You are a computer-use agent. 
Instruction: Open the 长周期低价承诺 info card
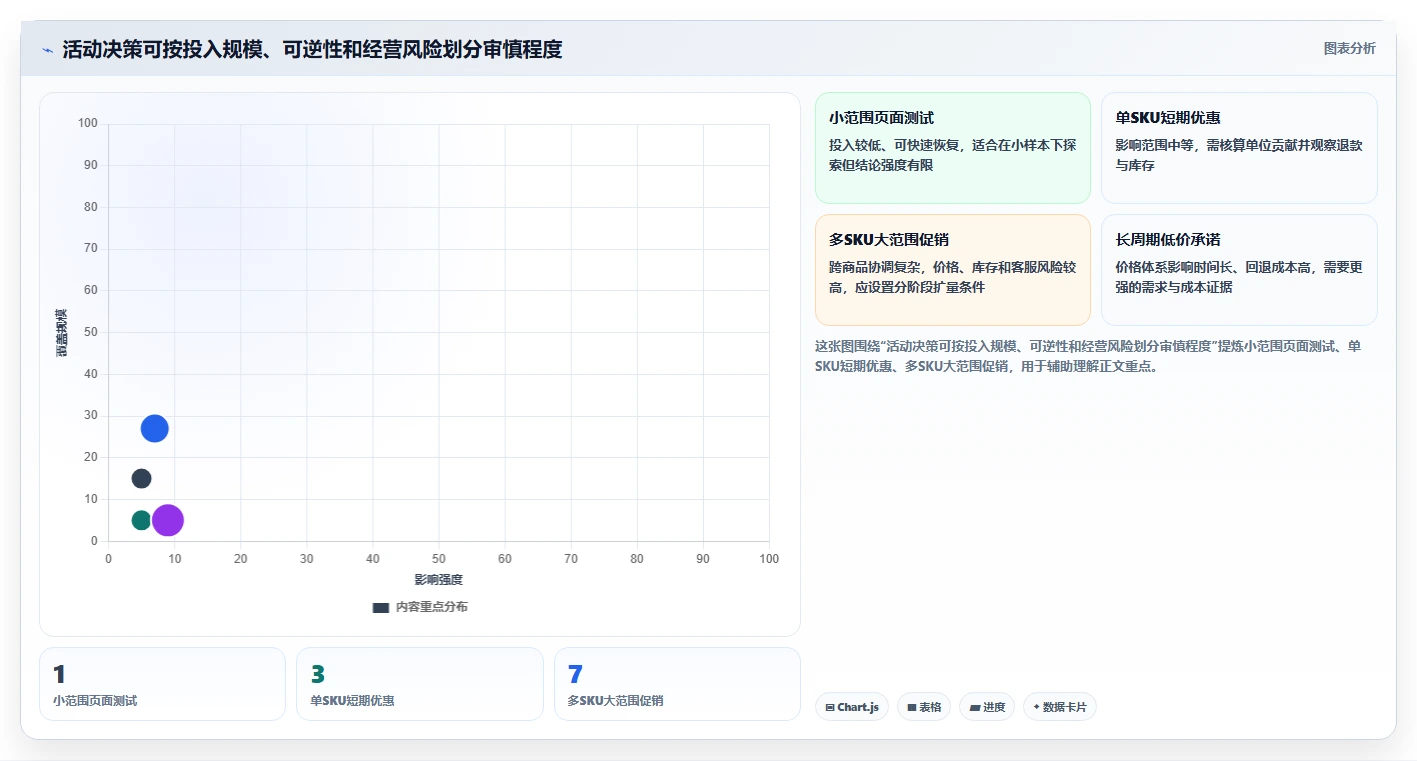click(x=1239, y=270)
